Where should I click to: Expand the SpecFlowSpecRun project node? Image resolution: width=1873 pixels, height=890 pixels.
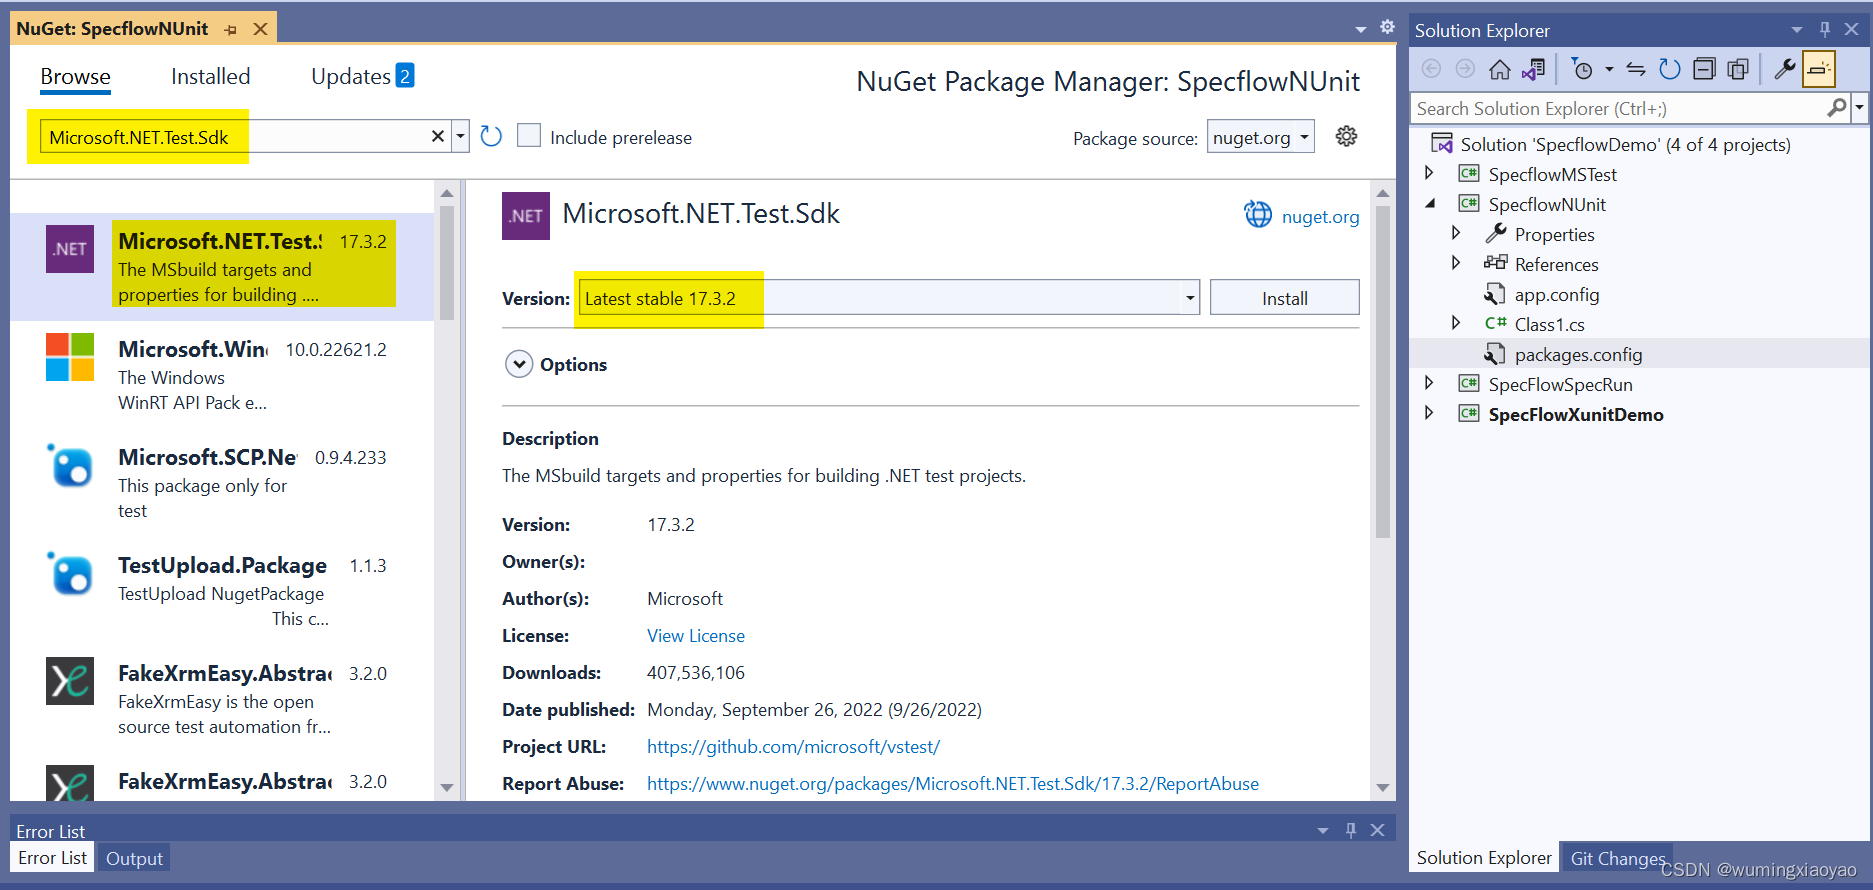[1430, 383]
